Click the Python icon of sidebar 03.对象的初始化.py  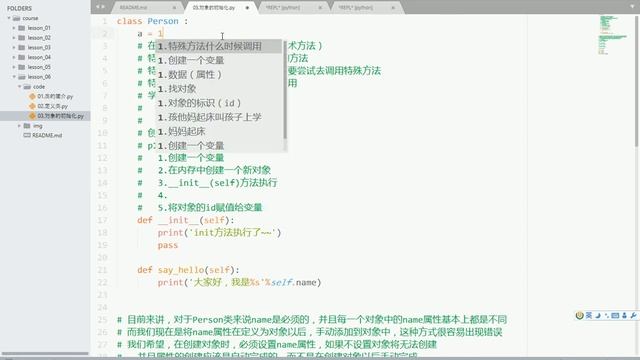pos(32,116)
